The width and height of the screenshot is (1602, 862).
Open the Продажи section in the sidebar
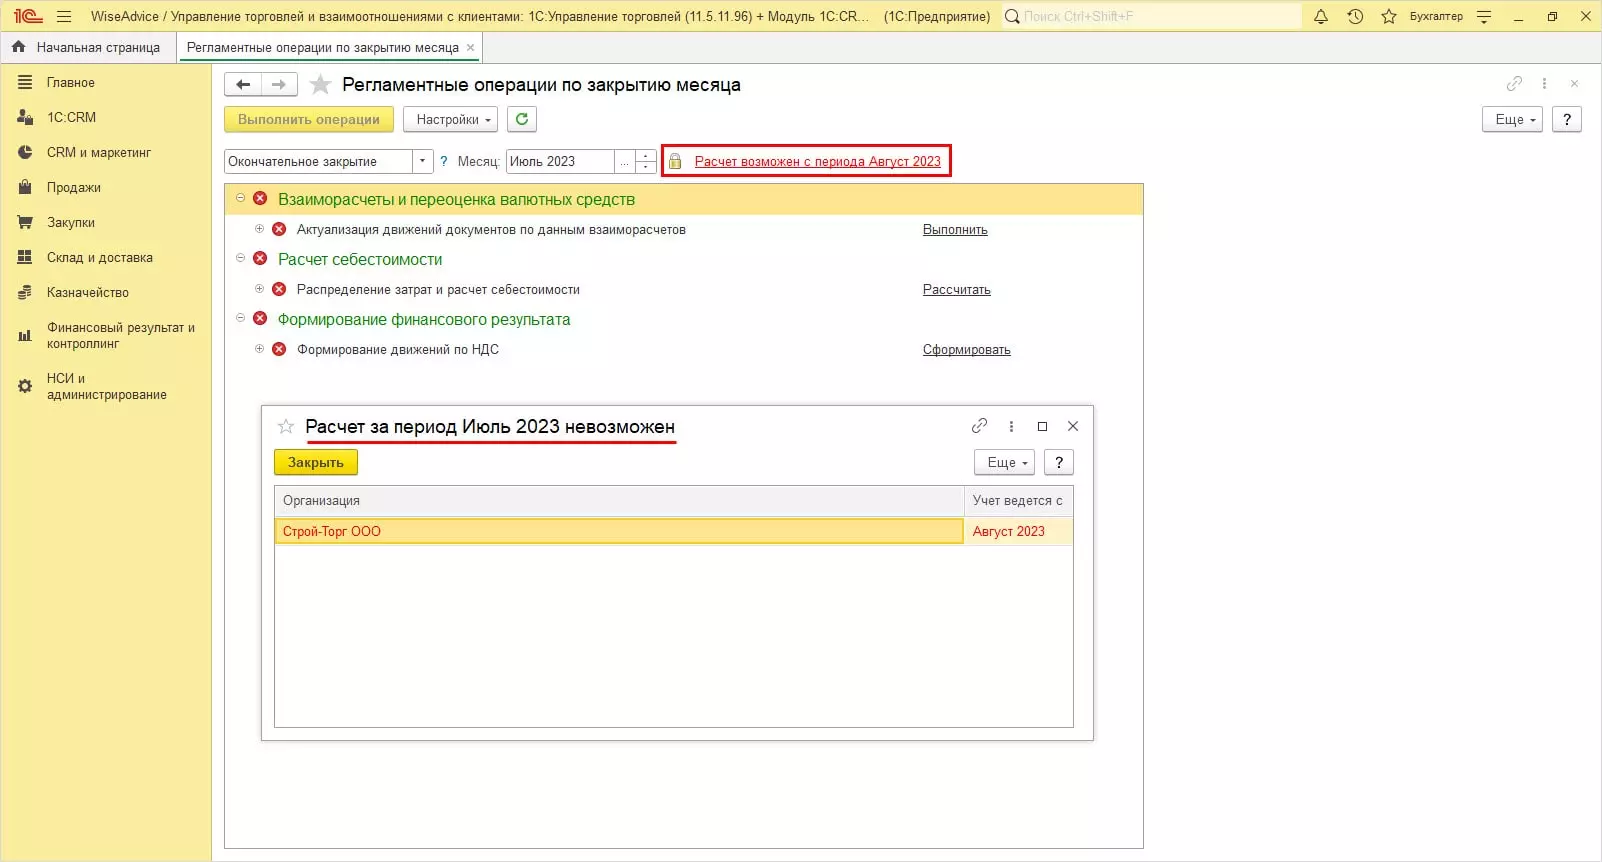73,188
